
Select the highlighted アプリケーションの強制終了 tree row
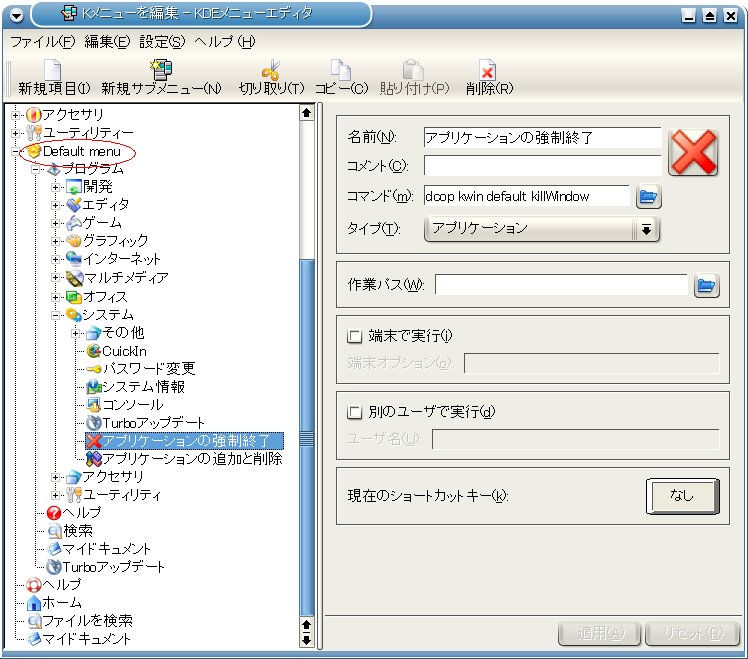(185, 441)
